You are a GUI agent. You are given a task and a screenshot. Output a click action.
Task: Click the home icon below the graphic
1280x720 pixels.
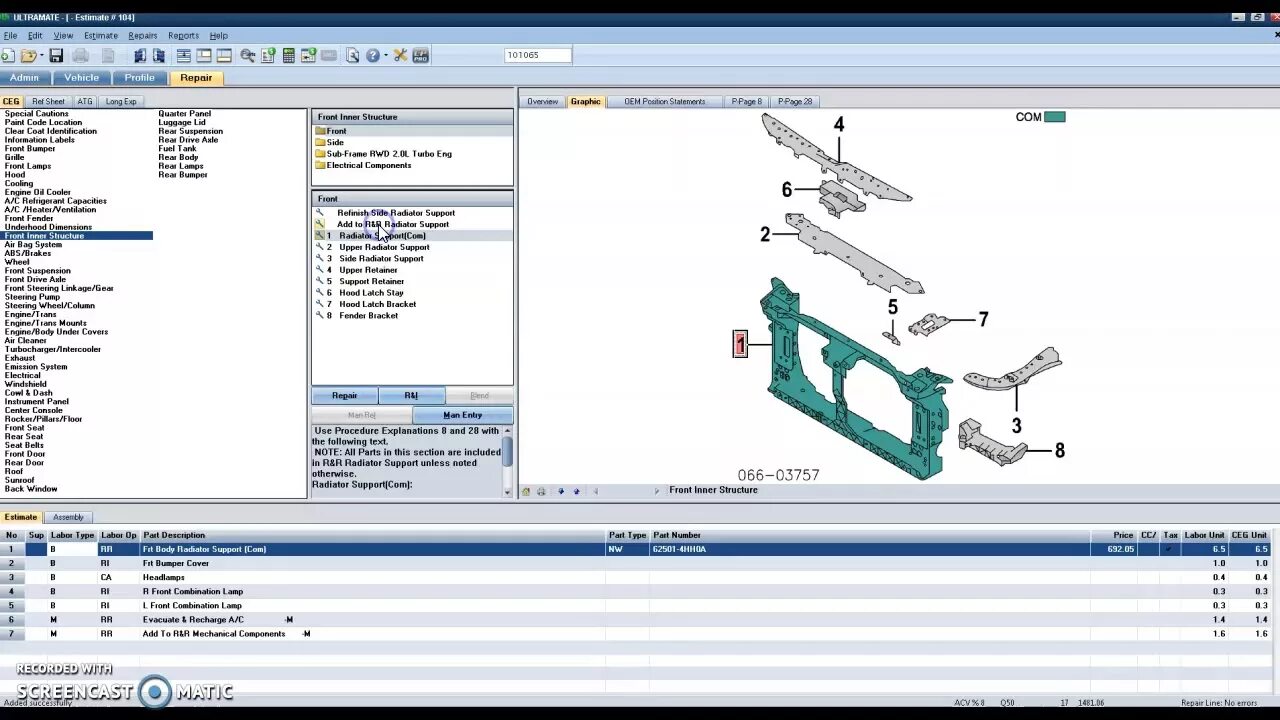pyautogui.click(x=526, y=491)
